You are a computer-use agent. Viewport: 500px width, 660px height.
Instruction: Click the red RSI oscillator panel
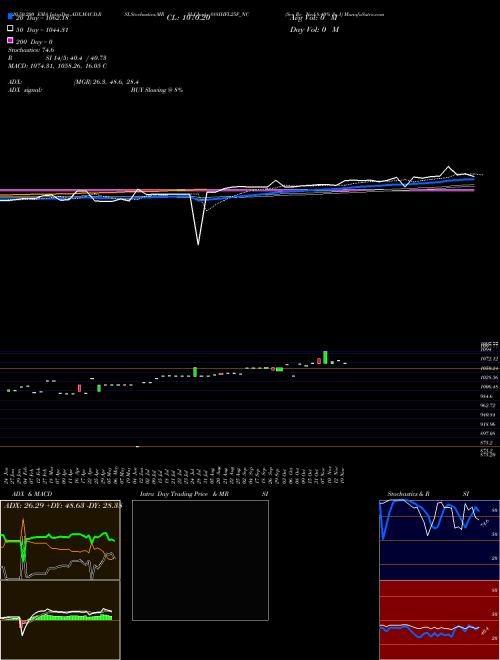click(439, 620)
